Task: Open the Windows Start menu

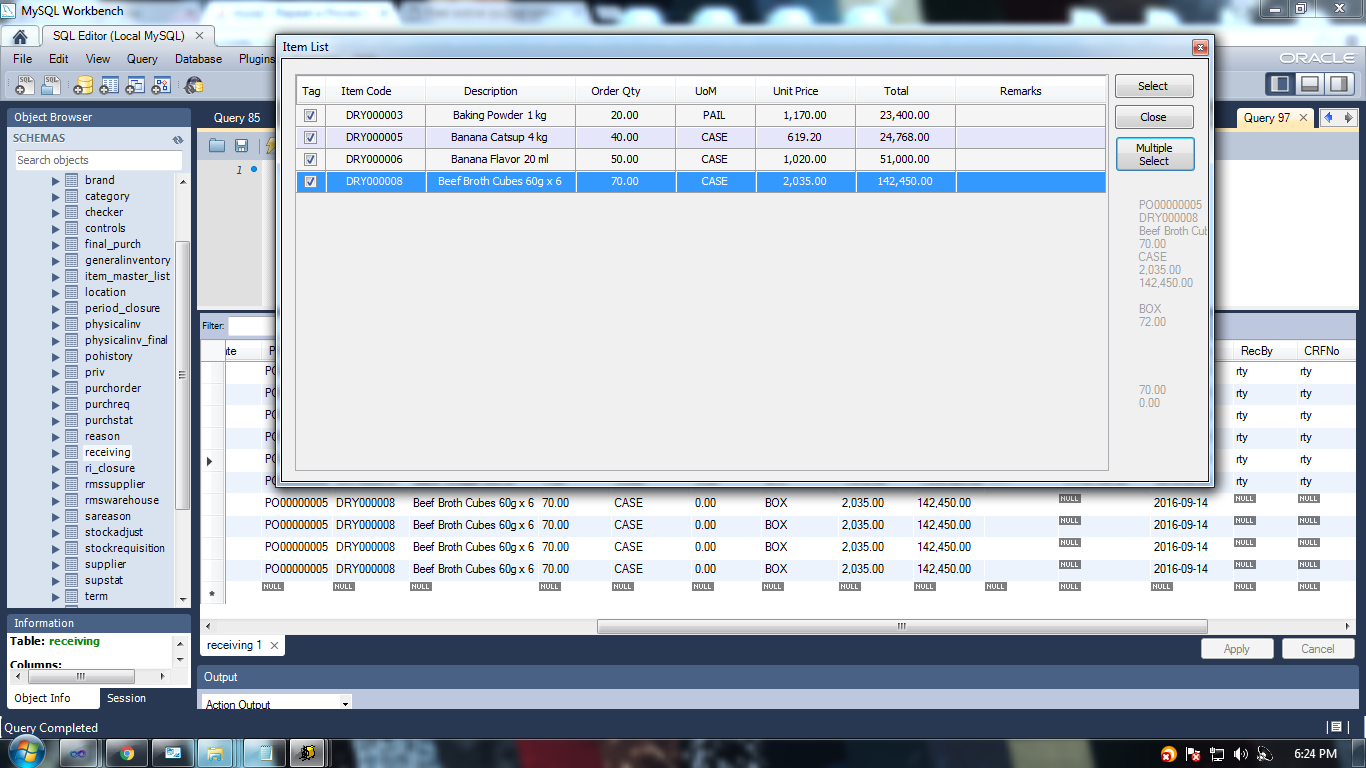Action: click(x=25, y=752)
